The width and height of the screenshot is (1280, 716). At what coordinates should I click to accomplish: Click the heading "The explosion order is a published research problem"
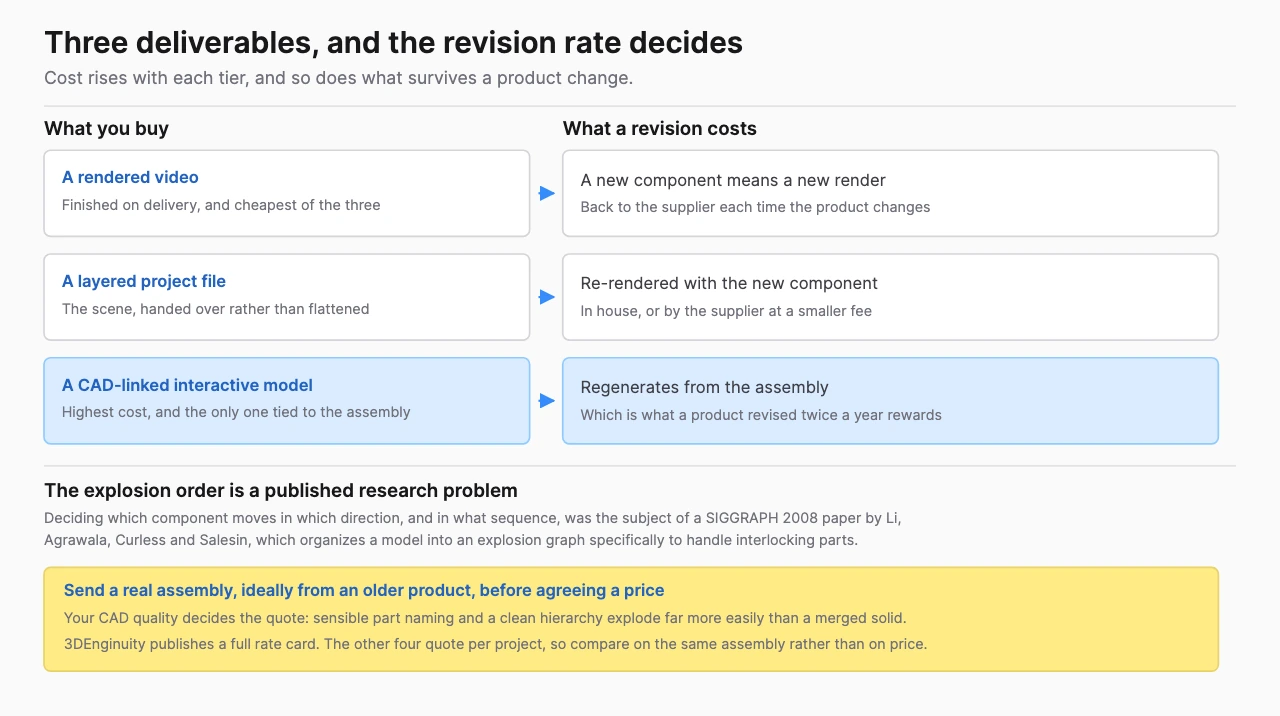coord(281,491)
